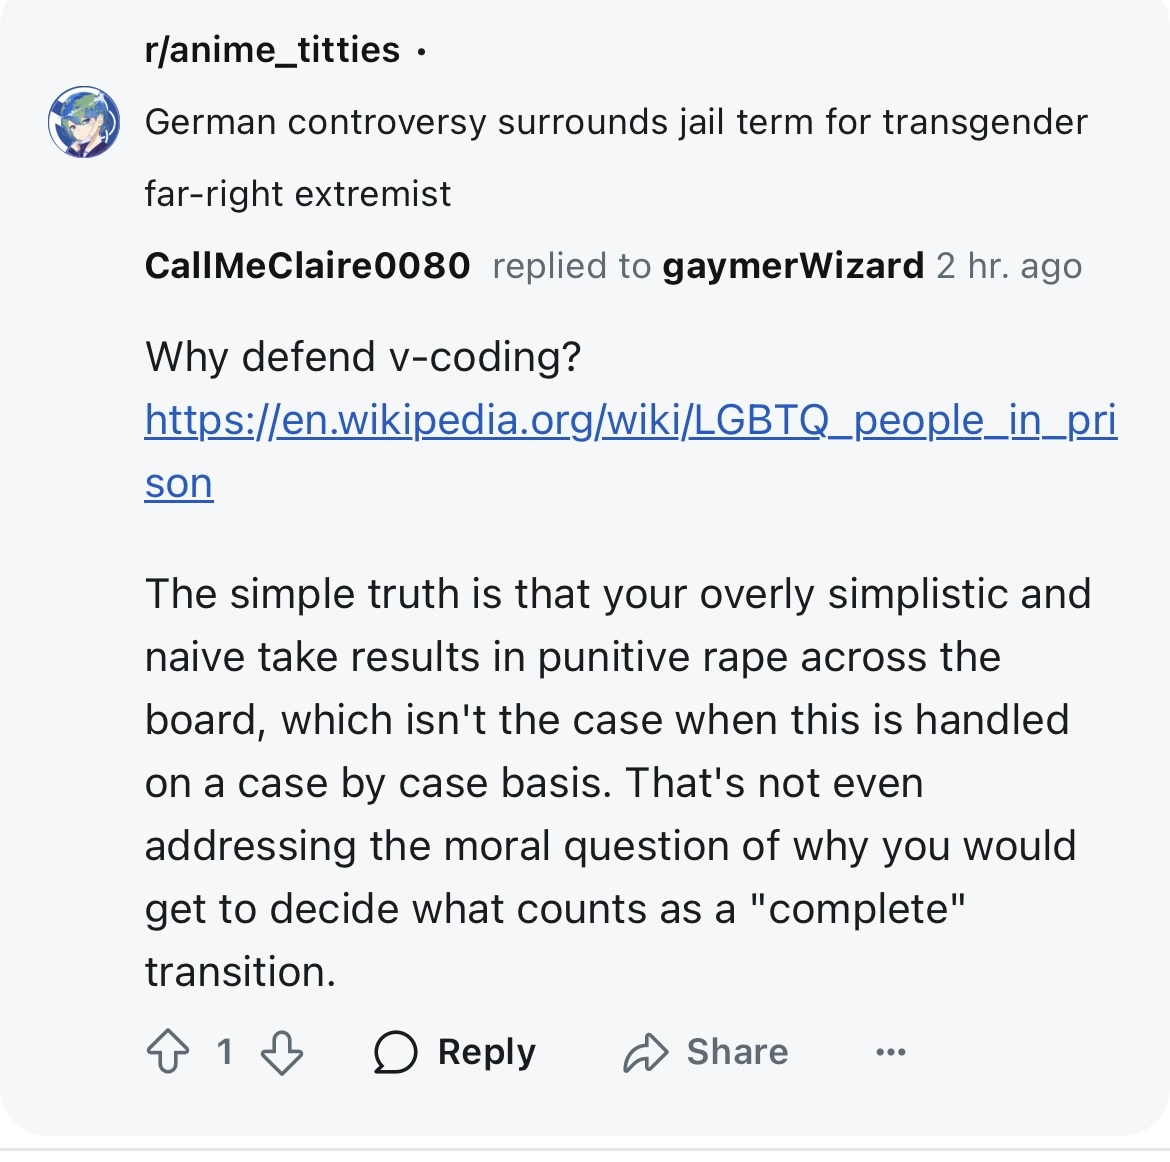Click the vote count number
This screenshot has width=1170, height=1162.
coord(225,1052)
